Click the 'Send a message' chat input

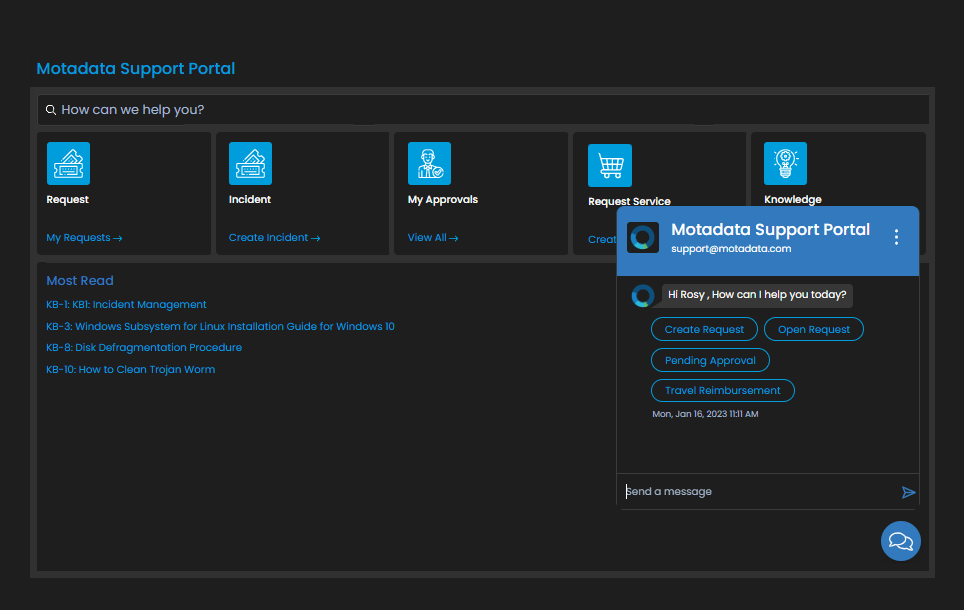[x=759, y=491]
